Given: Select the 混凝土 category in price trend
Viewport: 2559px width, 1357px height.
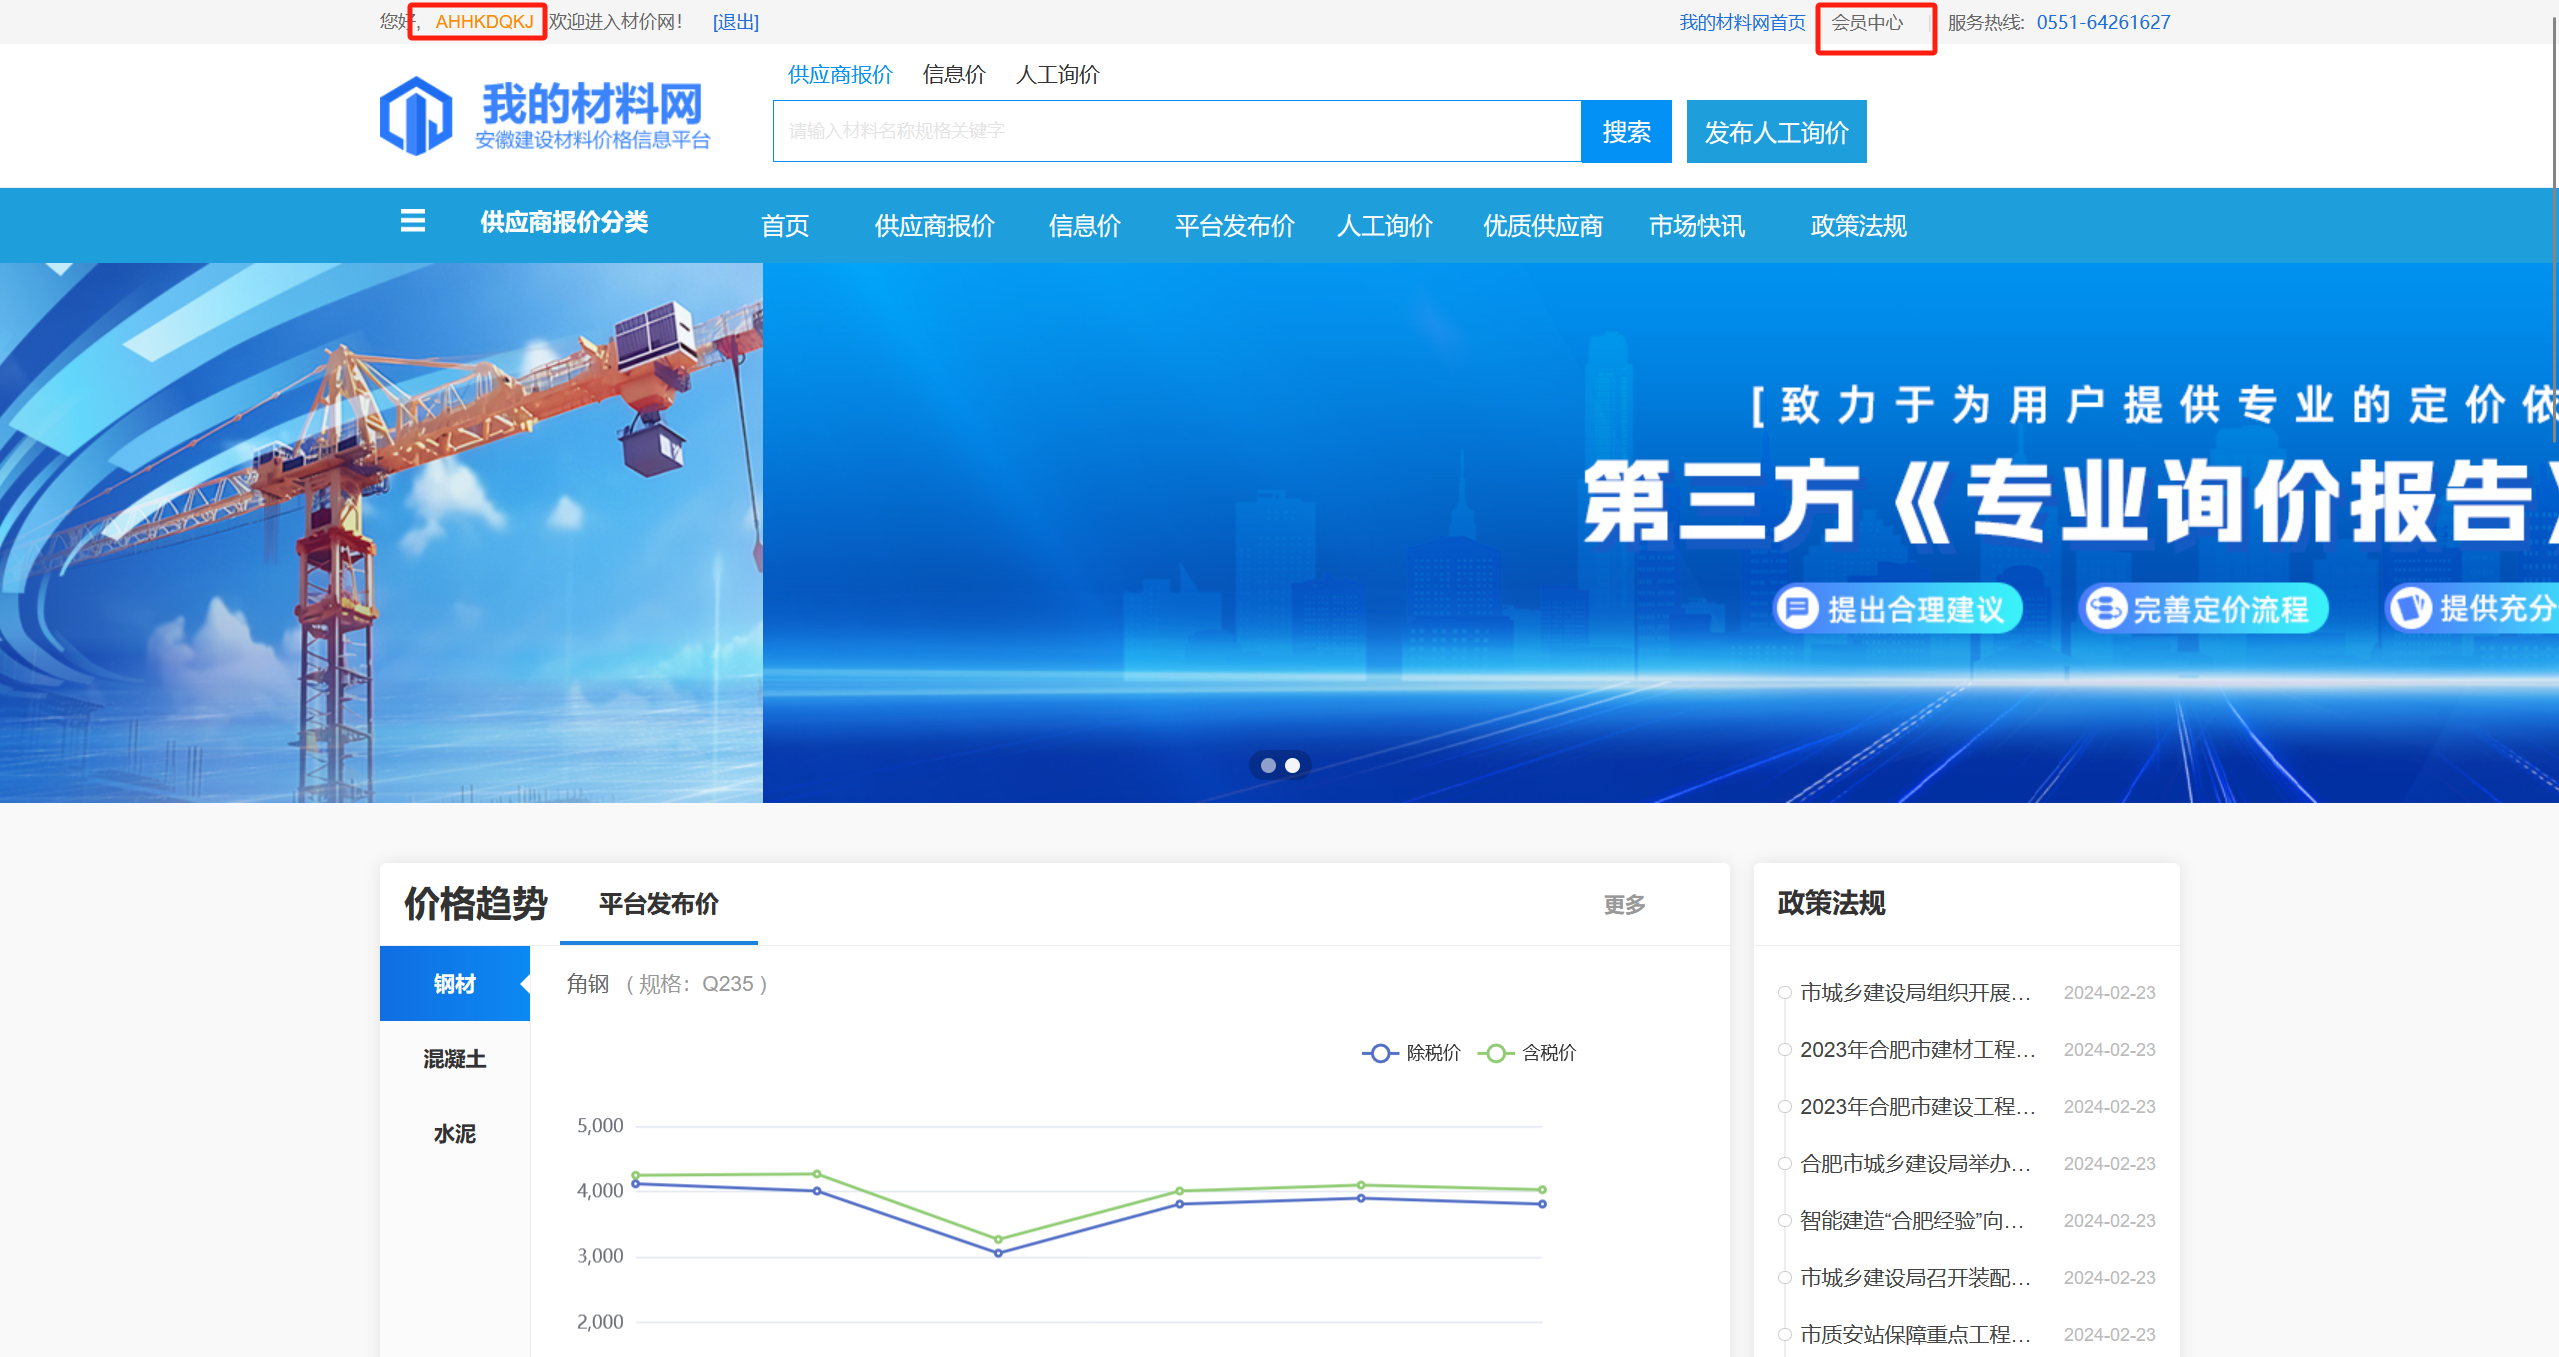Looking at the screenshot, I should [x=454, y=1059].
